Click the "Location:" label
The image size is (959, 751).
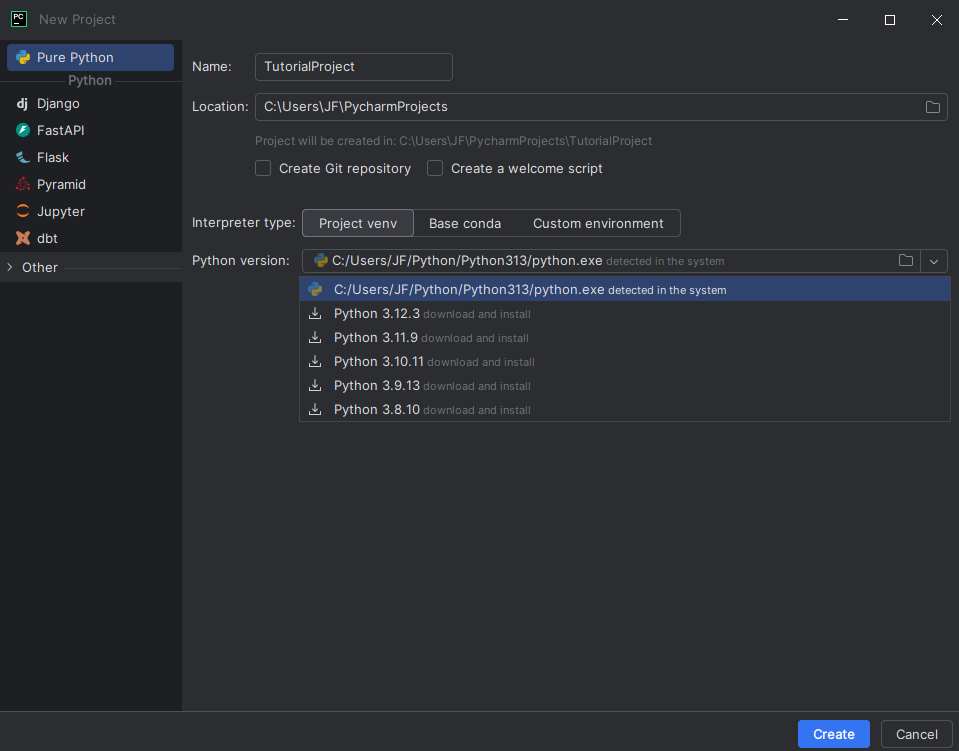pos(220,106)
